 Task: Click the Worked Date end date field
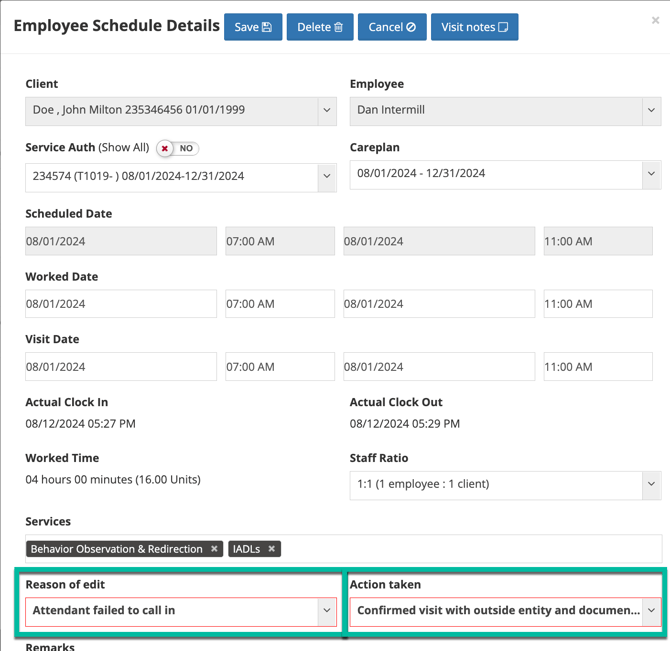(x=439, y=304)
